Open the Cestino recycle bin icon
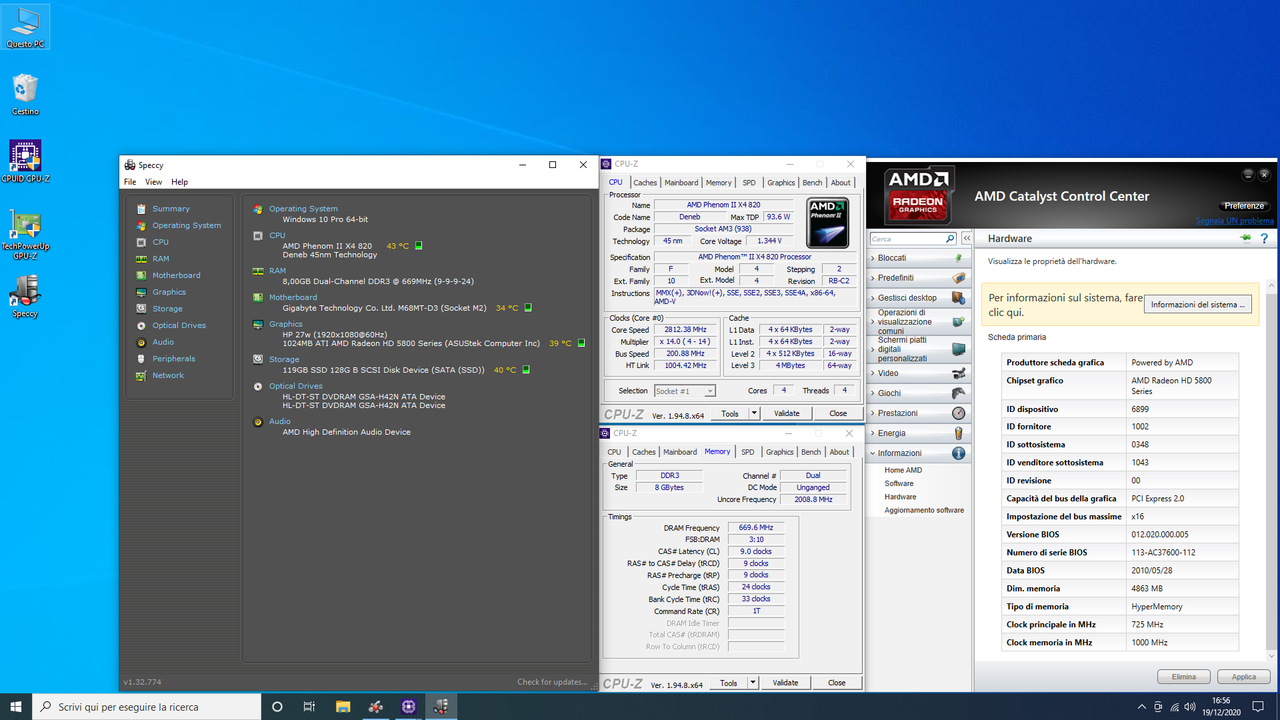 (25, 95)
